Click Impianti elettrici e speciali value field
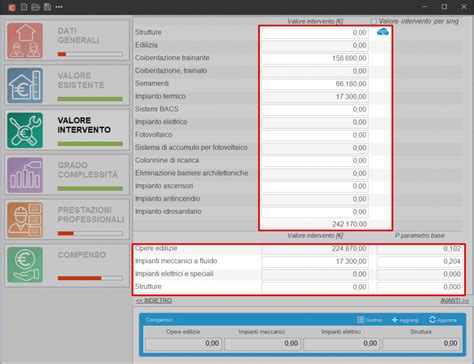The width and height of the screenshot is (474, 364). pos(315,274)
